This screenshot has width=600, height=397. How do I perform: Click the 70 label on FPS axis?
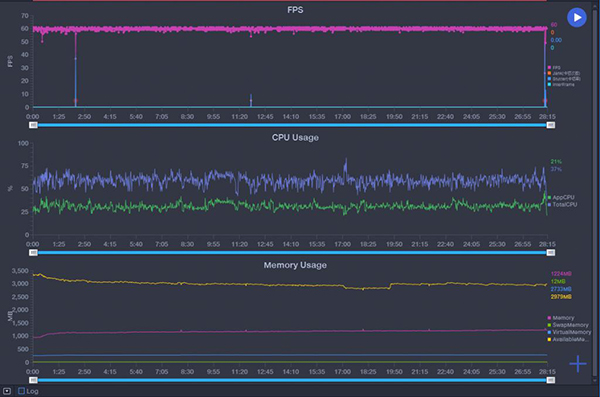tap(25, 16)
